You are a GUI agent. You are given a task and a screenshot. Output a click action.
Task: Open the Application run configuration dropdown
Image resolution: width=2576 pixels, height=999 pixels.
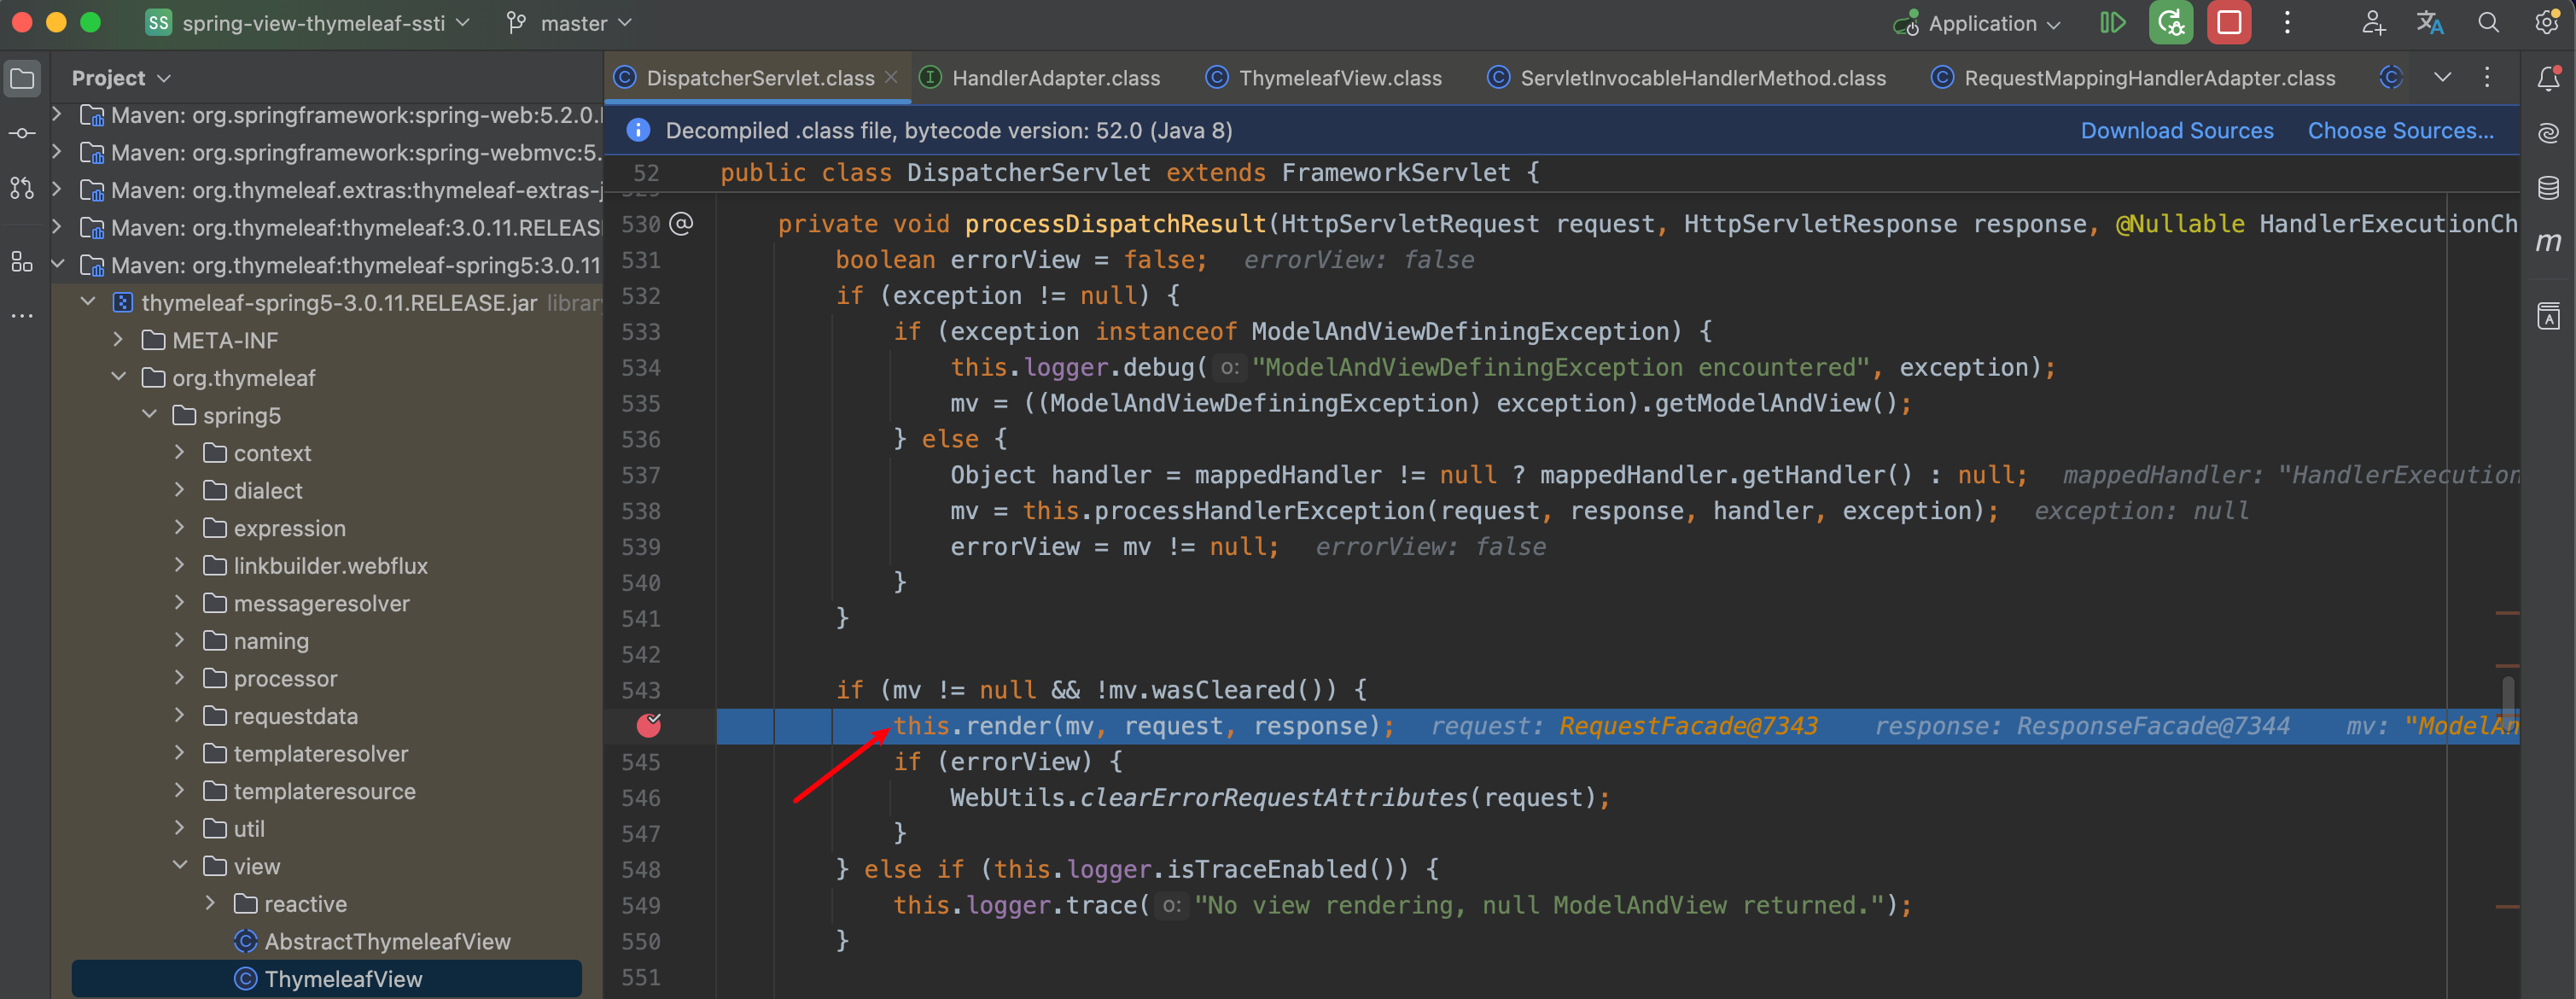click(1976, 23)
